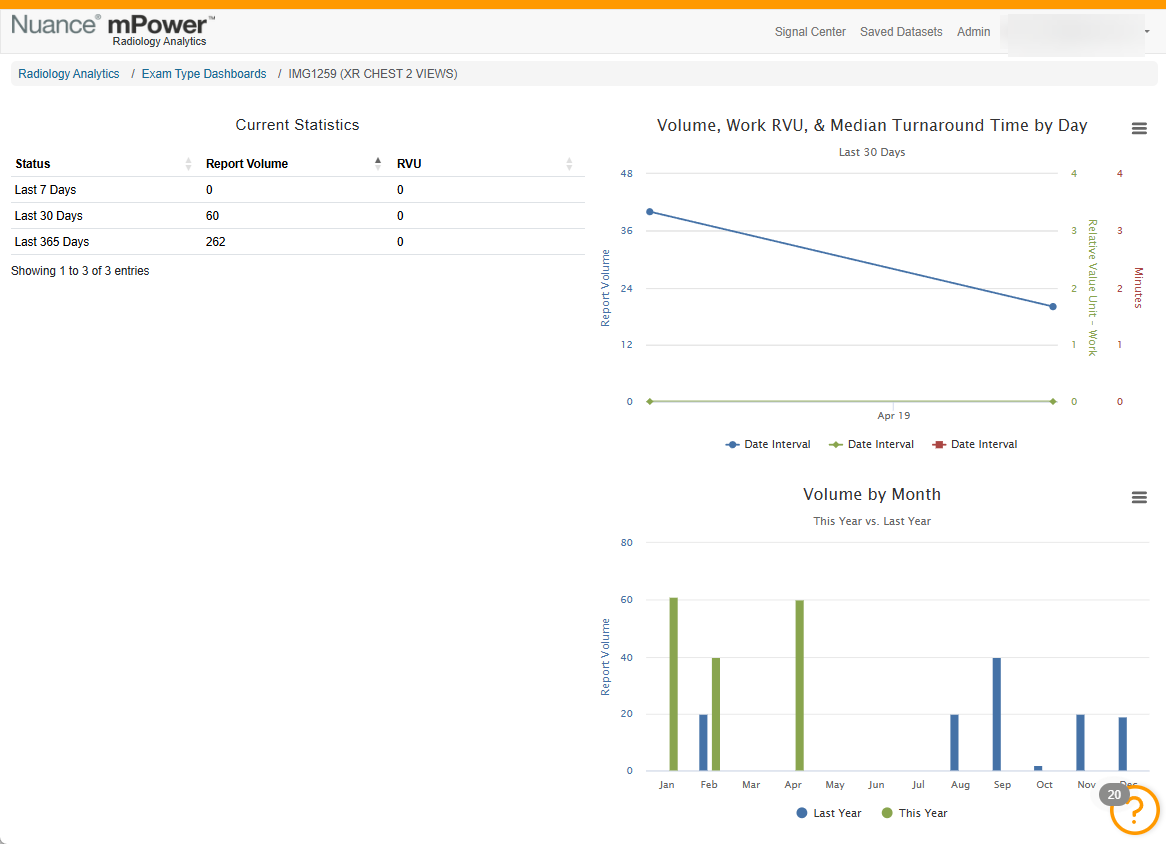Open the Admin menu item

click(973, 32)
